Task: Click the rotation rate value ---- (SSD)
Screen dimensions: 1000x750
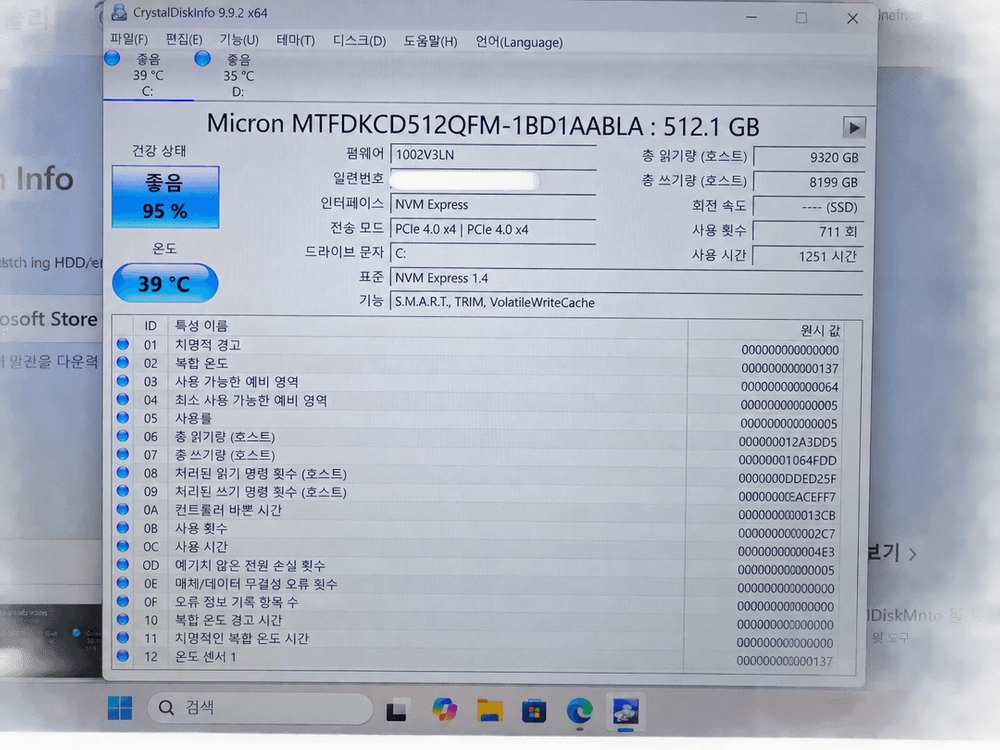Action: 808,207
